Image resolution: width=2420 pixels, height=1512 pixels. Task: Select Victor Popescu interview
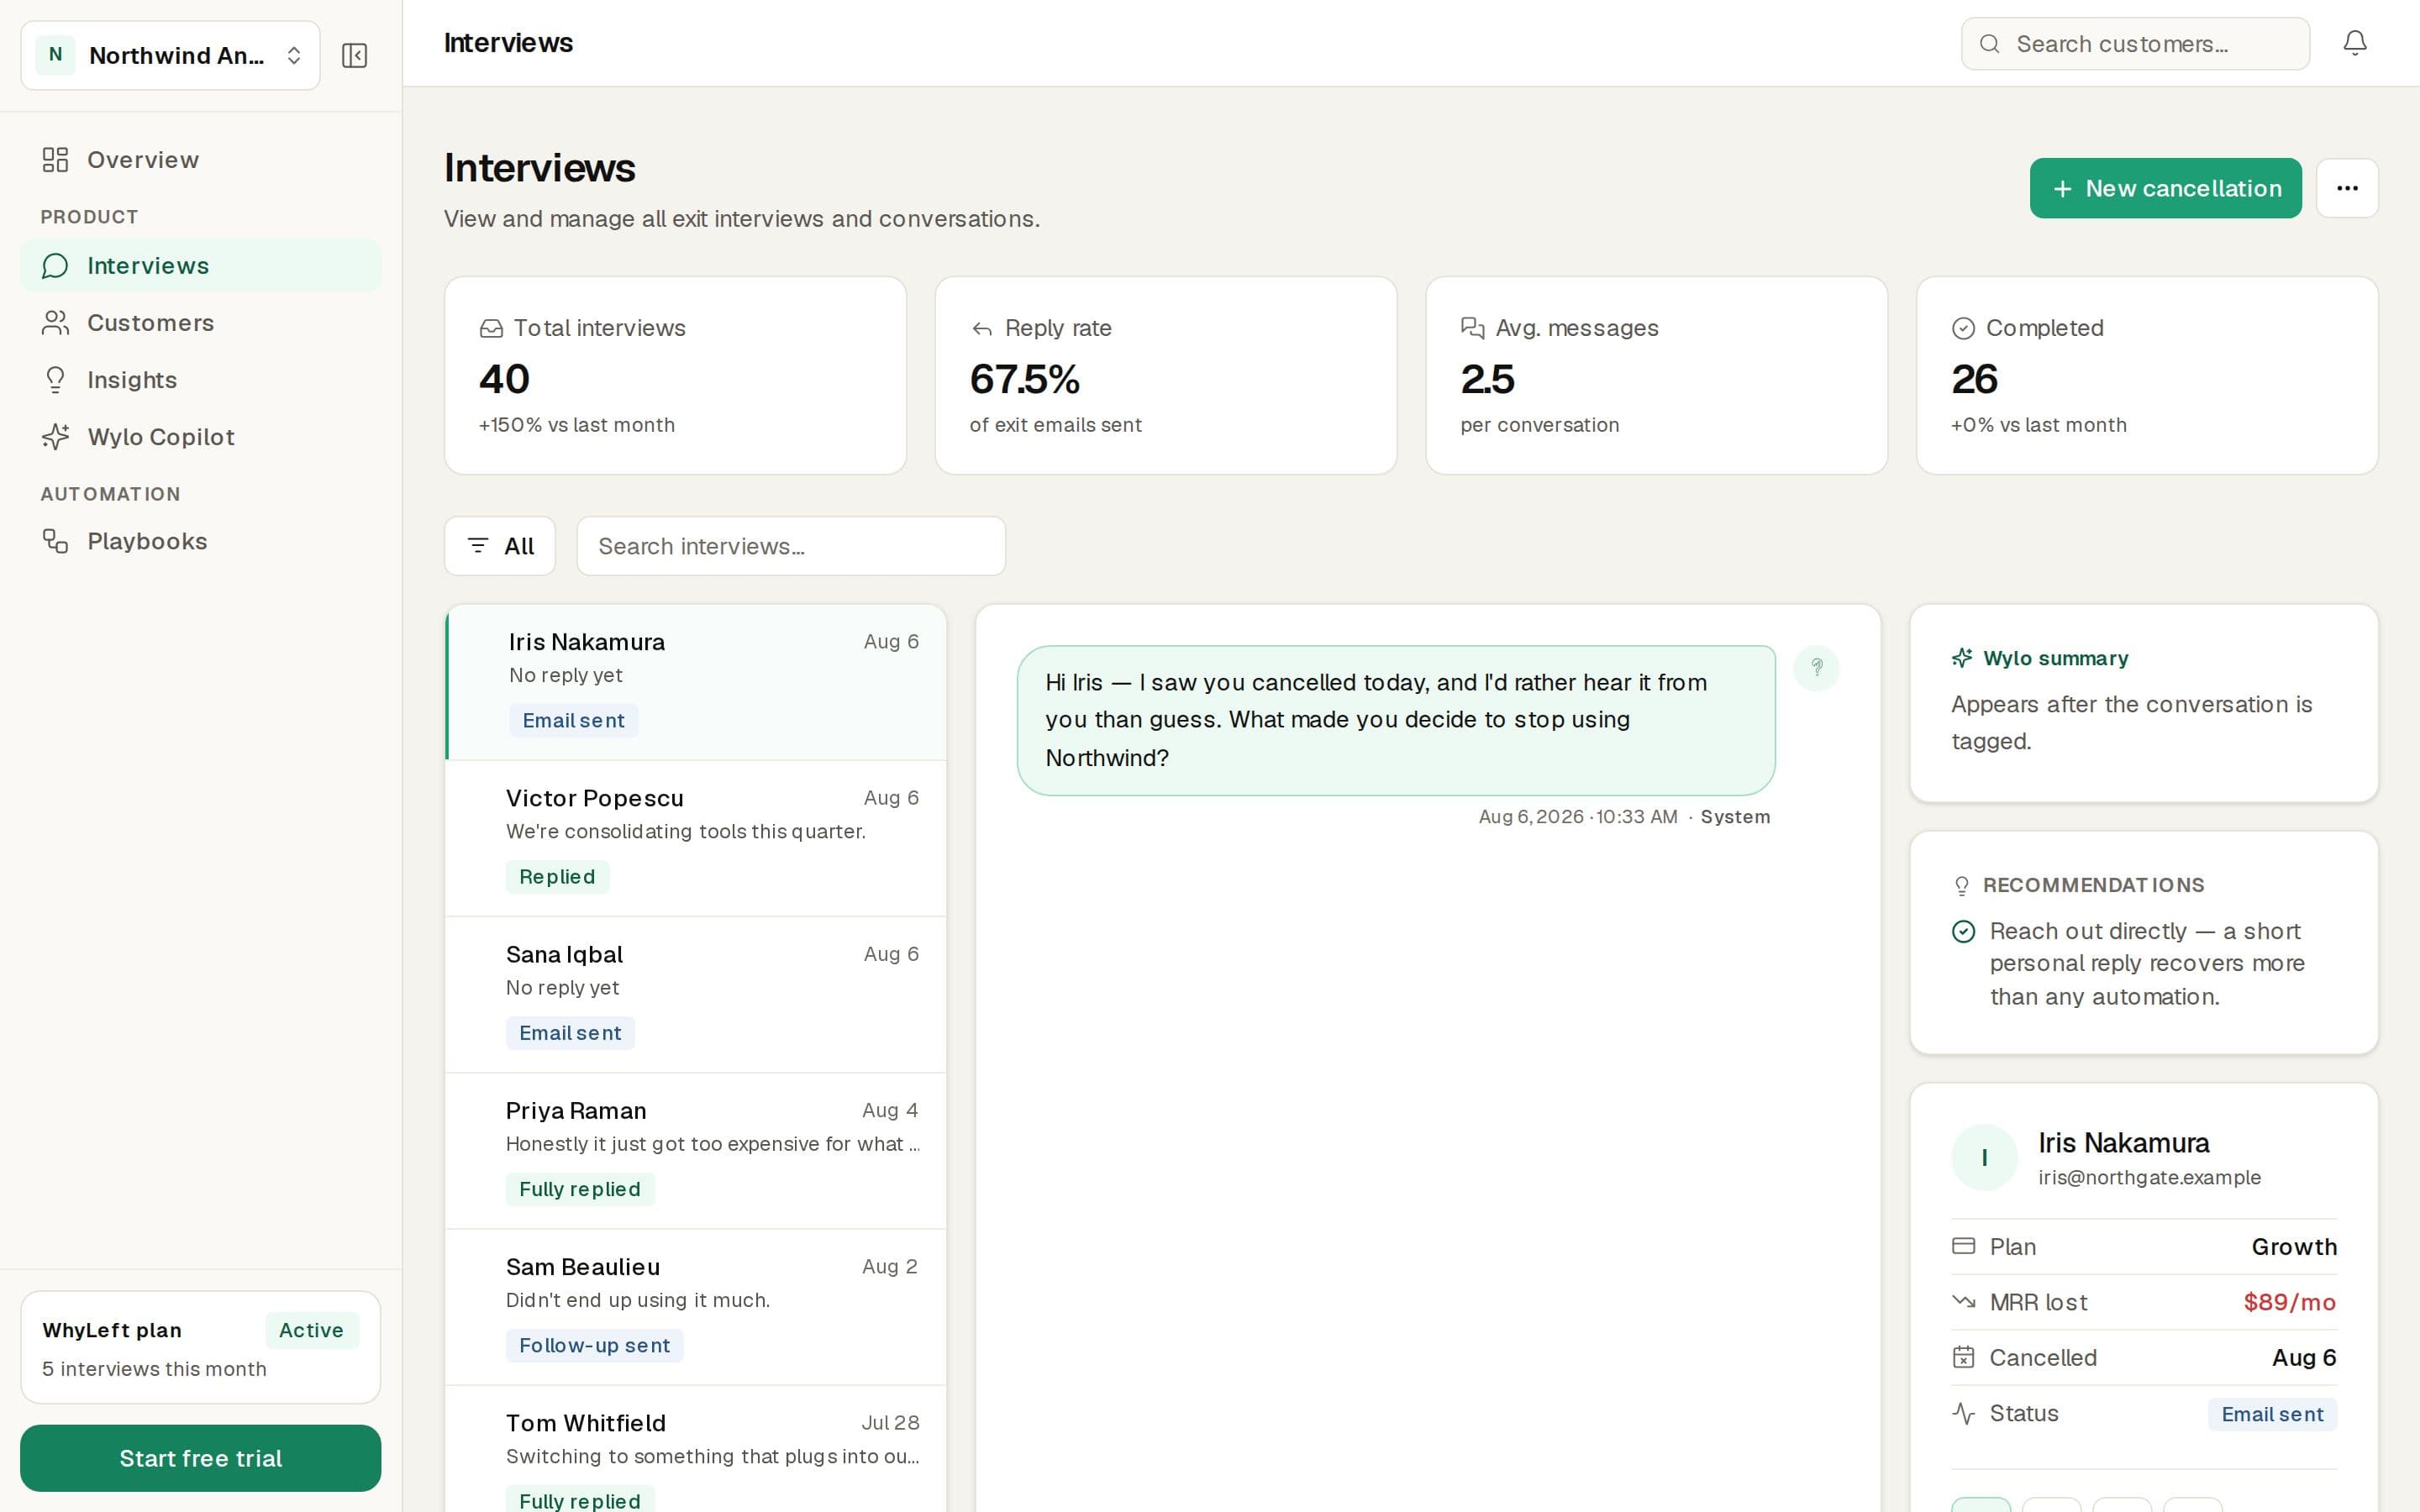[696, 838]
